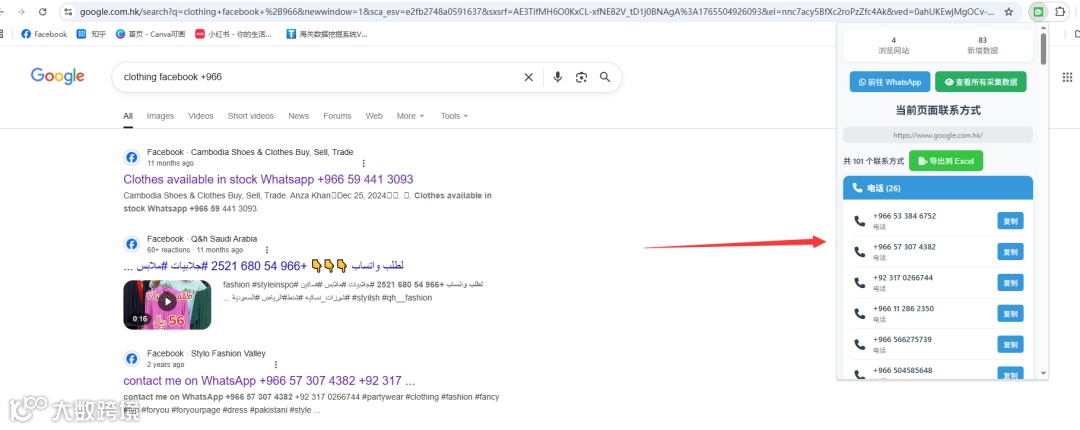The width and height of the screenshot is (1080, 430).
Task: Click Facebook favicon of Q&h Saudi Arabia result
Action: click(x=132, y=244)
